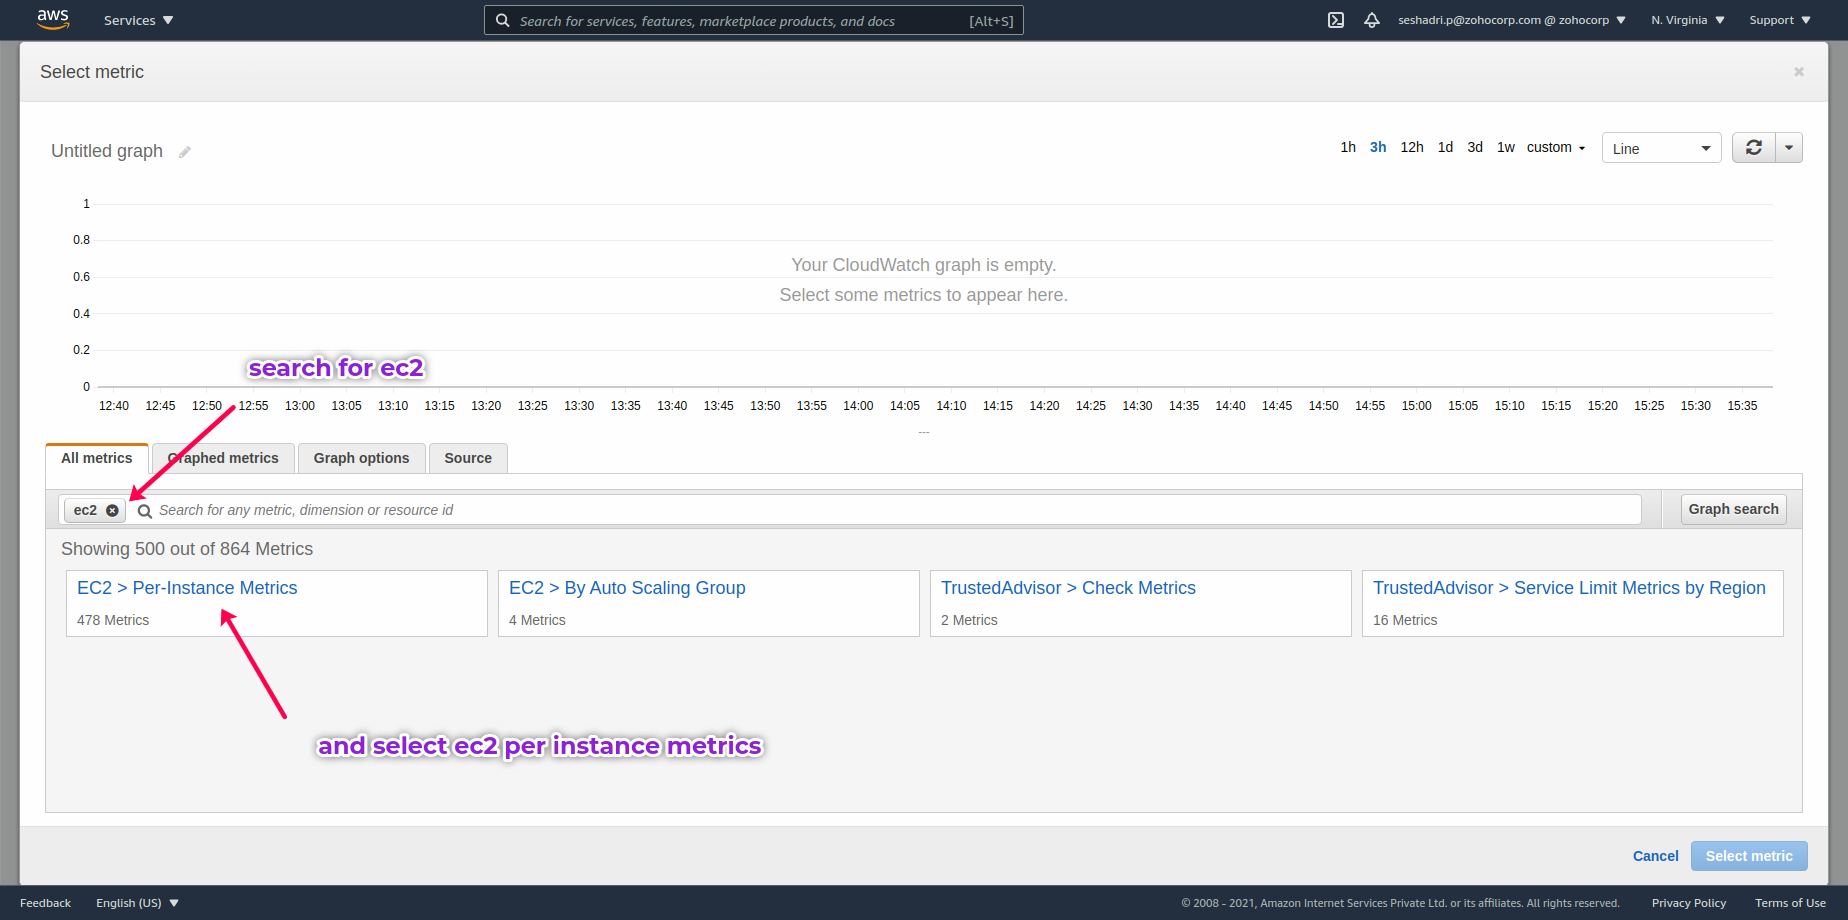Click the Select metric button
This screenshot has height=920, width=1848.
coord(1749,856)
